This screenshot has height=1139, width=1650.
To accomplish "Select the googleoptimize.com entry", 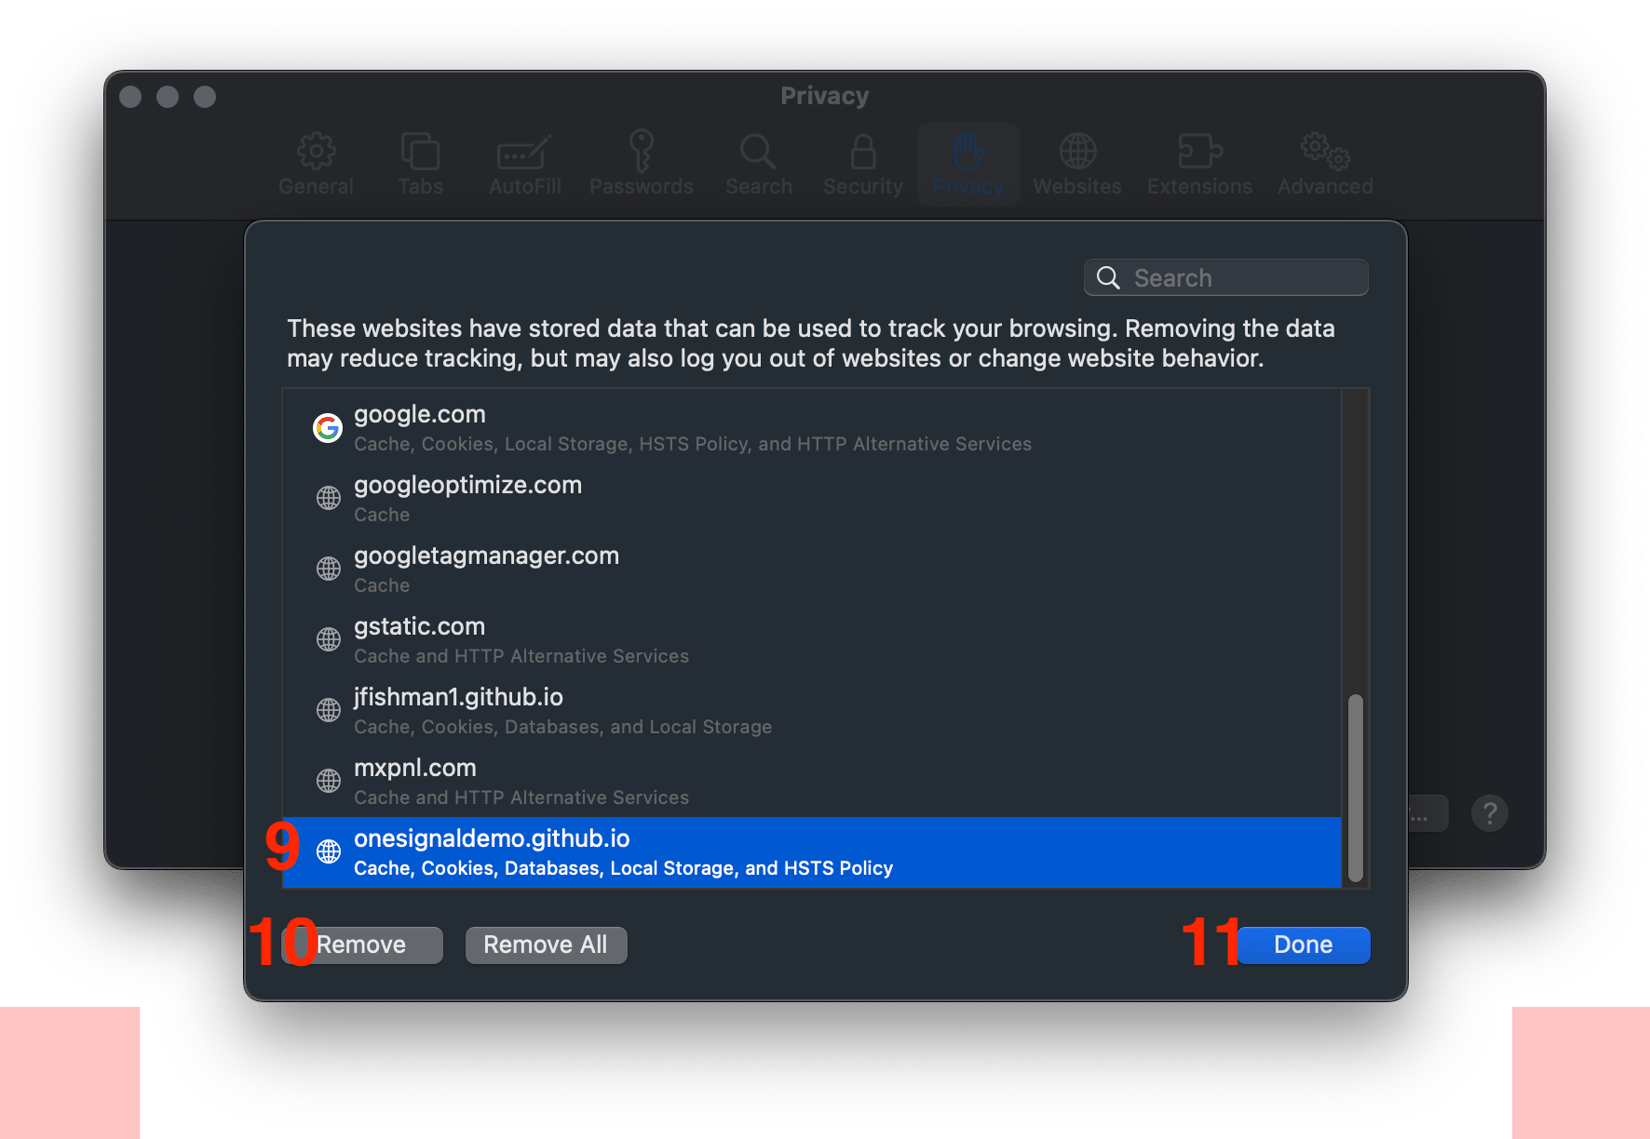I will click(x=811, y=498).
